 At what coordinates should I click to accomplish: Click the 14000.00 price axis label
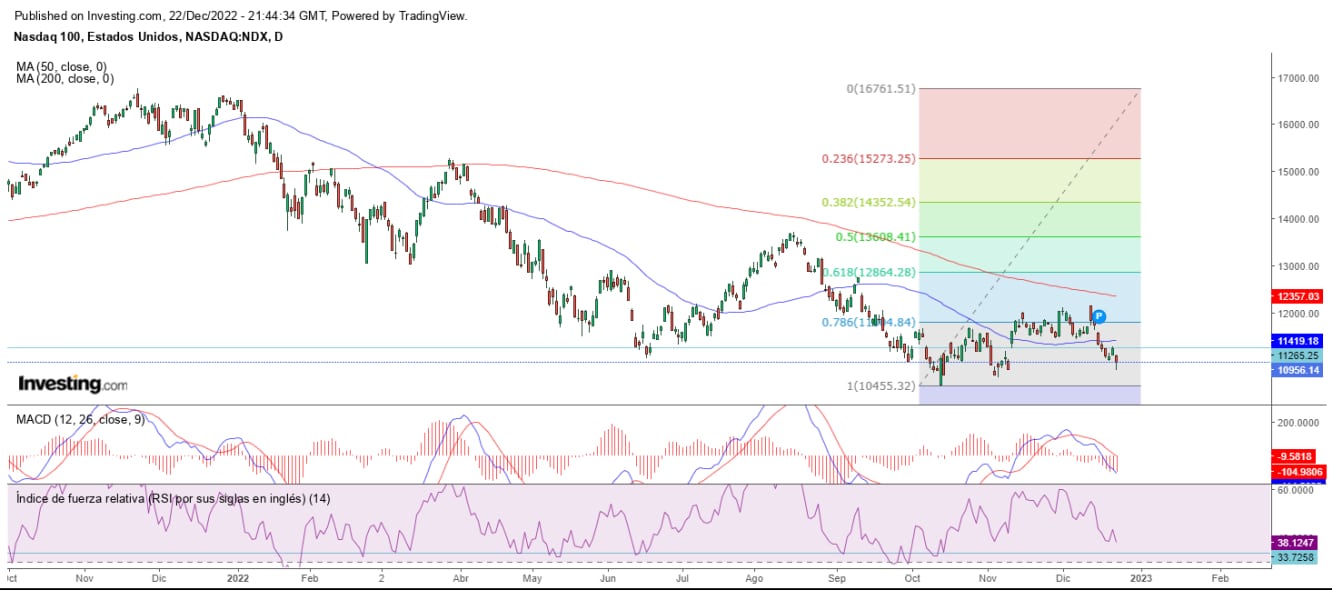1298,219
